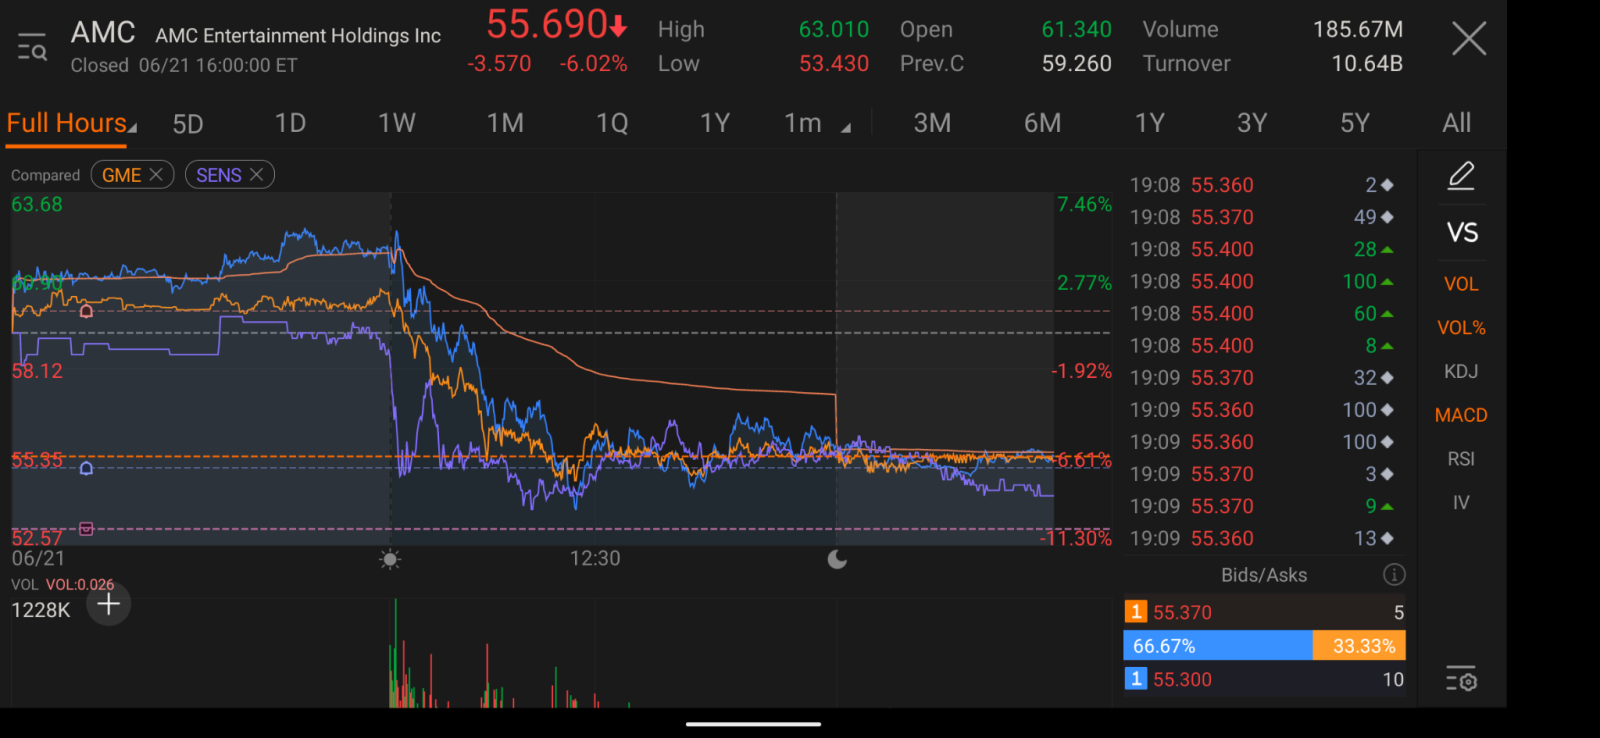Tap the High 63.010 value

point(834,30)
